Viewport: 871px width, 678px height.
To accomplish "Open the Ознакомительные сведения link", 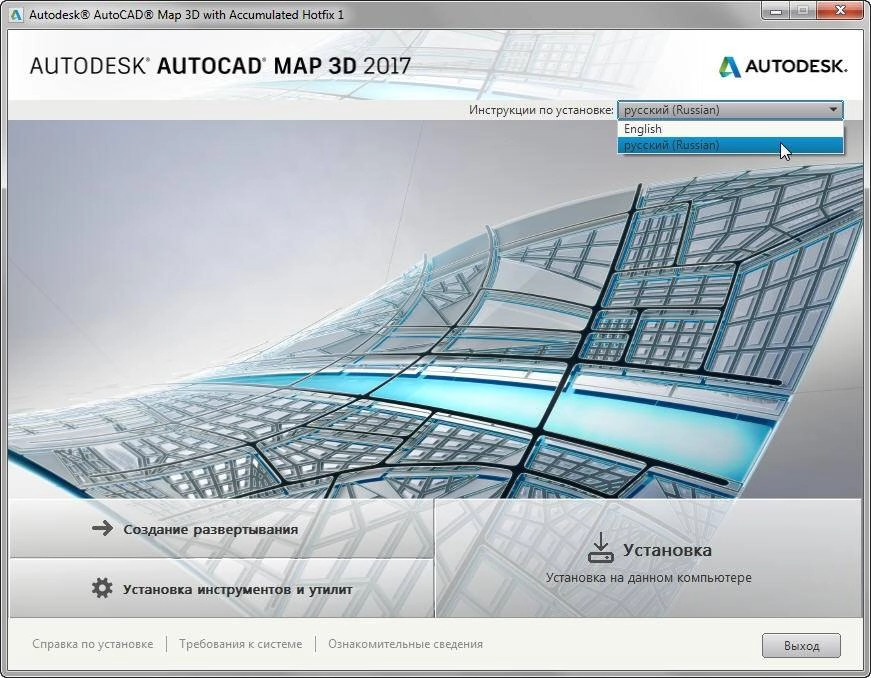I will pyautogui.click(x=406, y=644).
